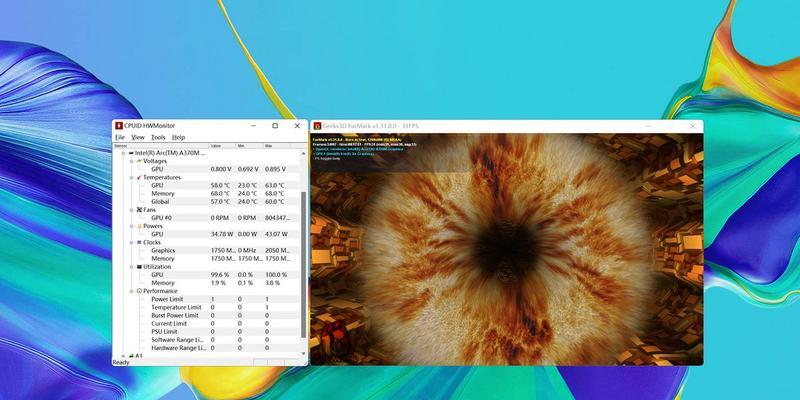Click the A1 device icon
Viewport: 800px width, 400px height.
pos(131,355)
